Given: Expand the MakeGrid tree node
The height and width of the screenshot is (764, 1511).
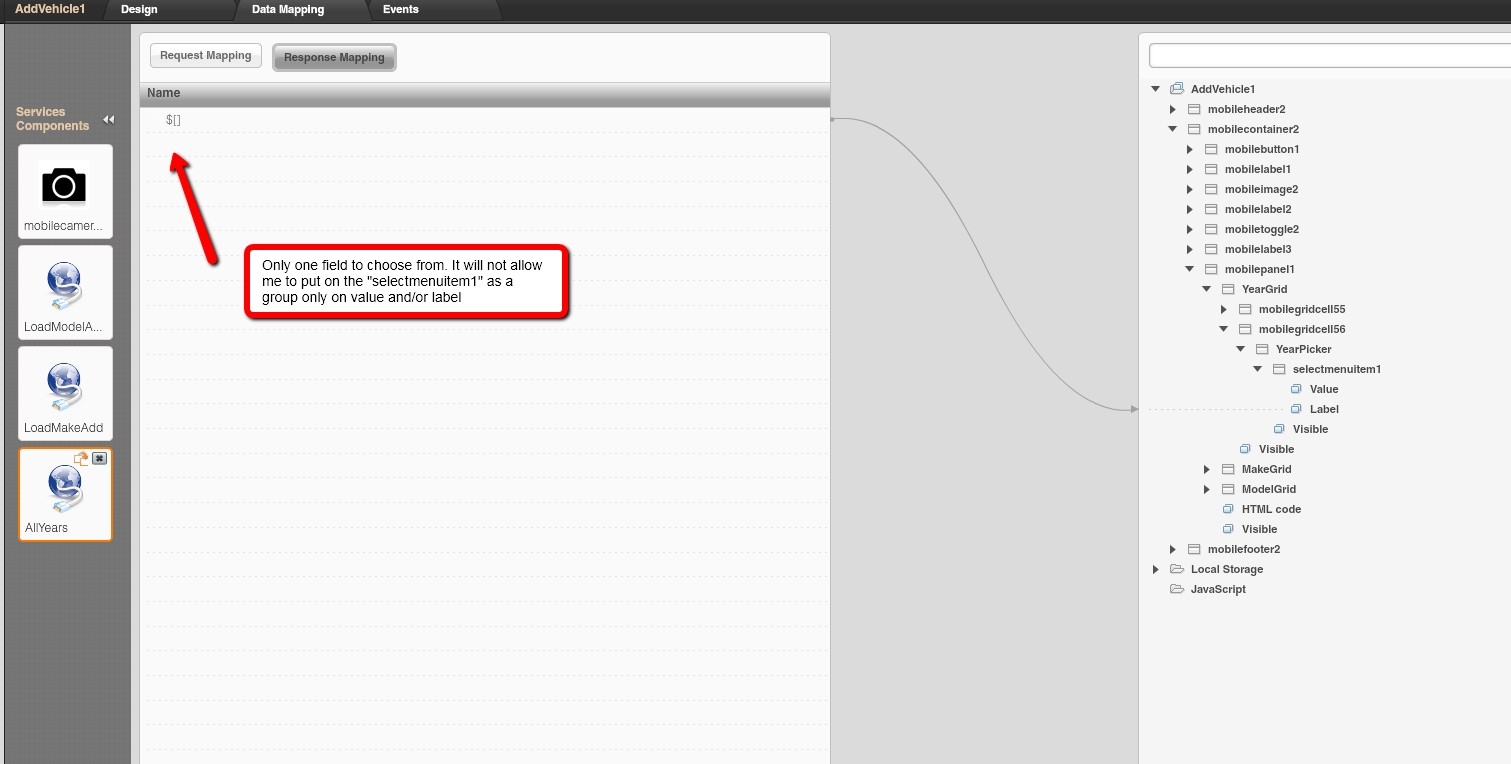Looking at the screenshot, I should coord(1207,469).
